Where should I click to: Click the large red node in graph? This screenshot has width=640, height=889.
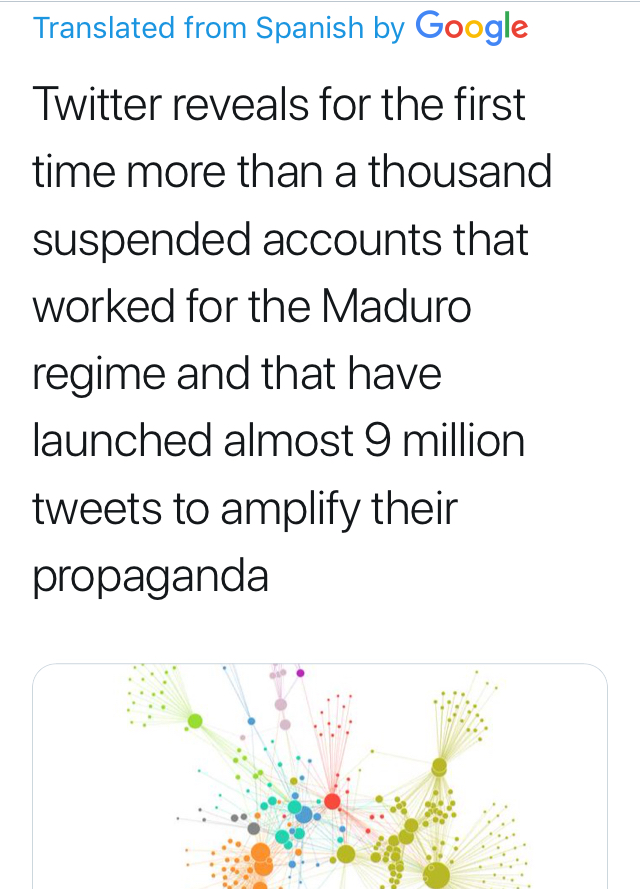[x=332, y=801]
